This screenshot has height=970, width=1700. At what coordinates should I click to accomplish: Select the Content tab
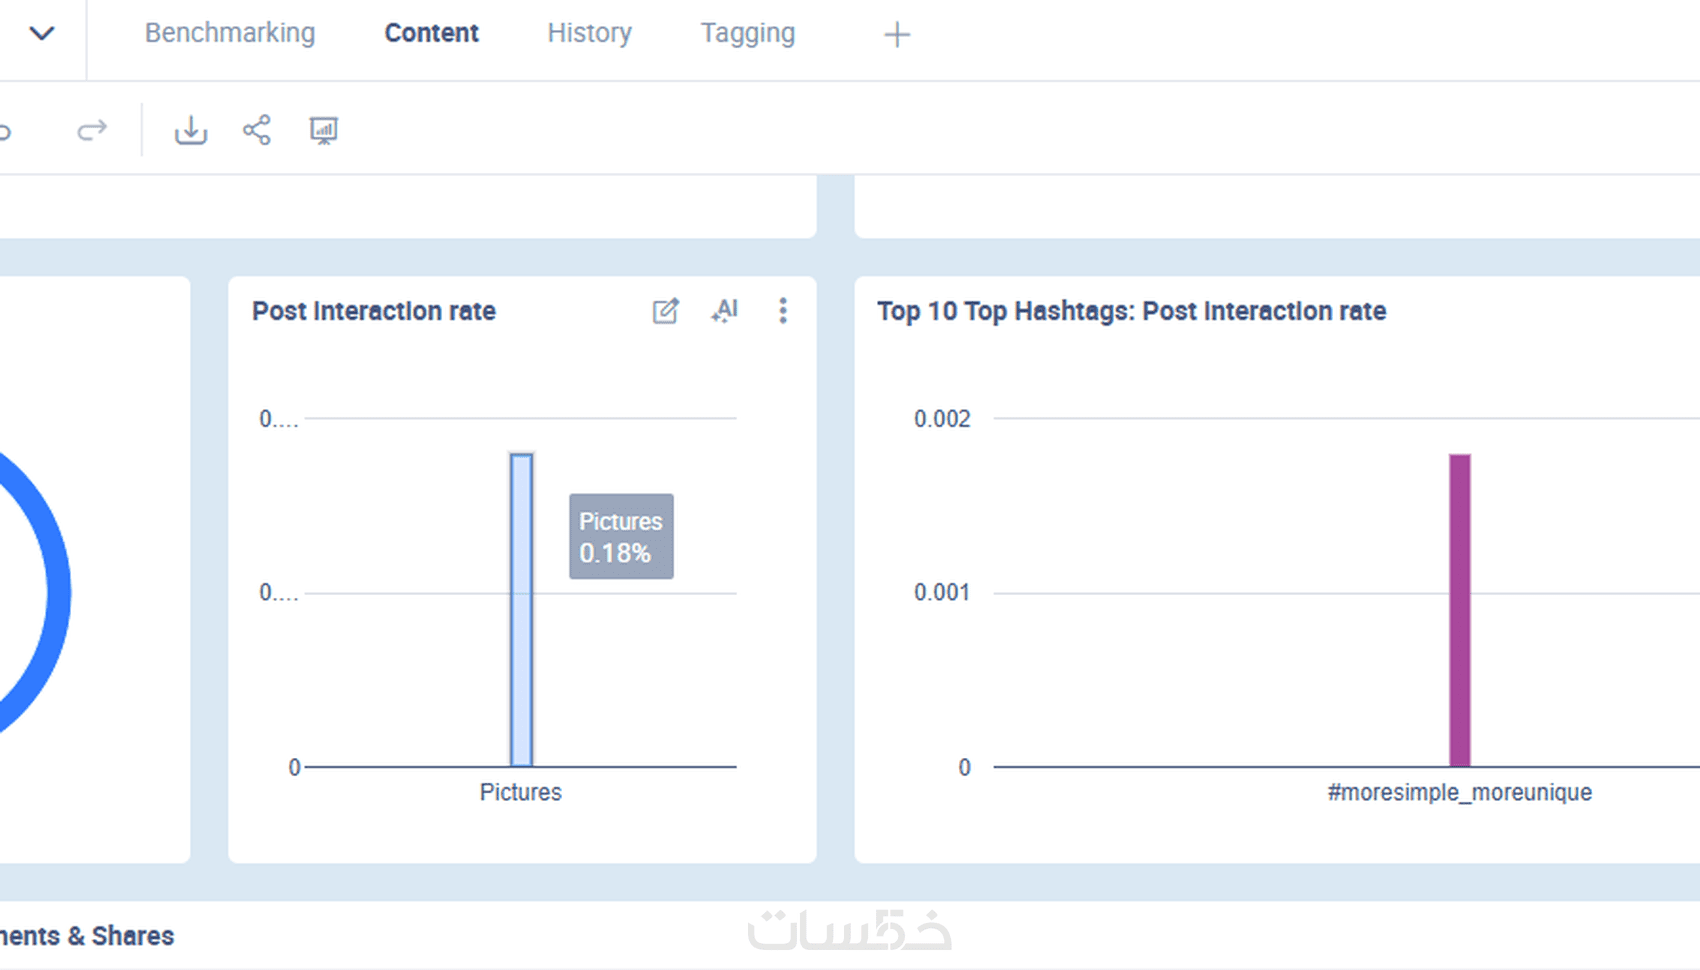(x=432, y=33)
